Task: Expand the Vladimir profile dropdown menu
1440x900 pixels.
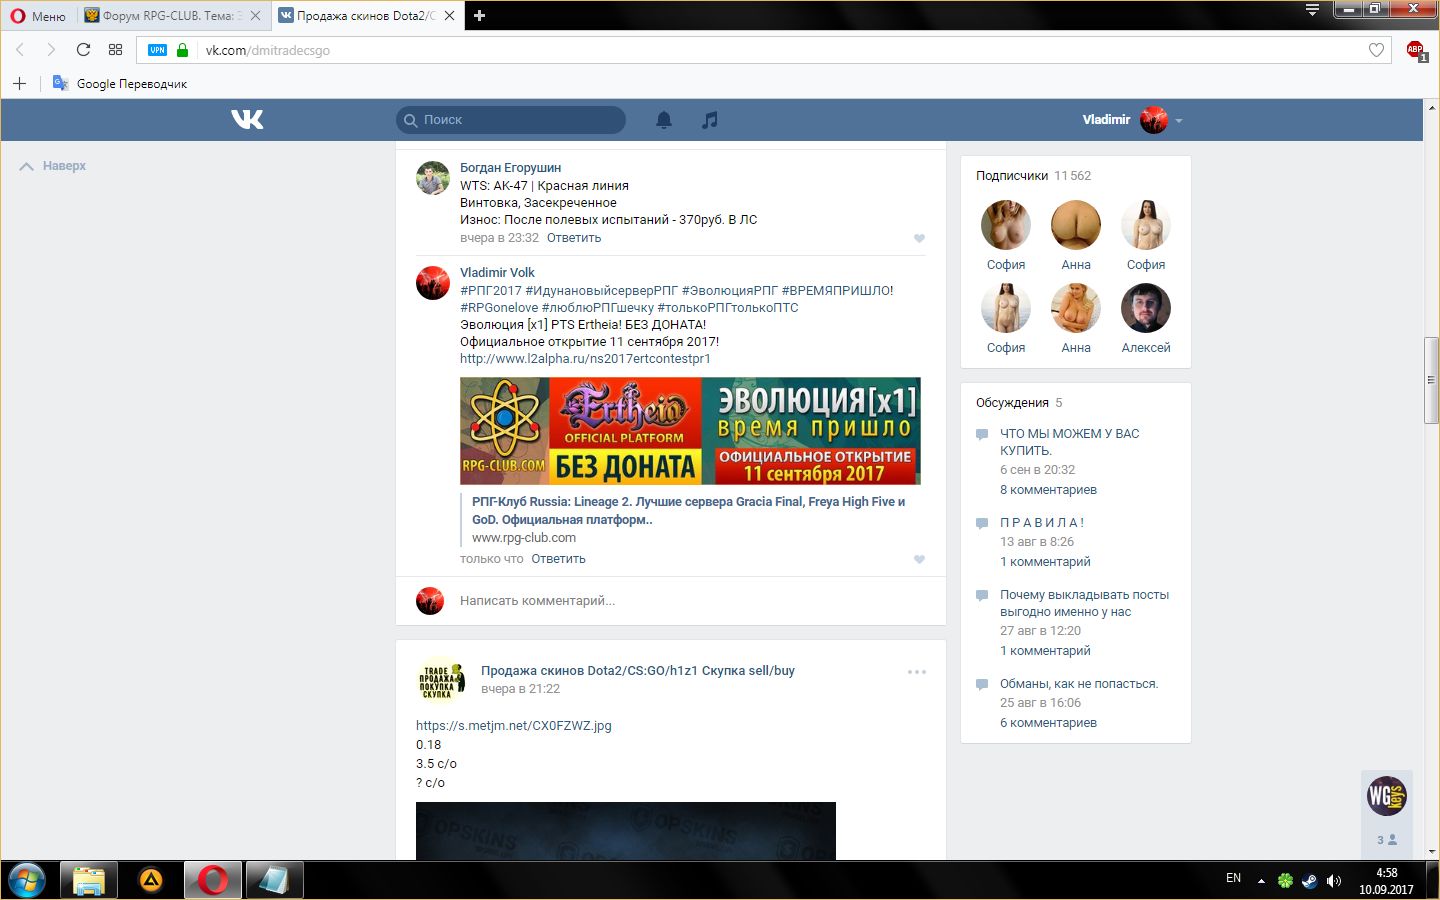Action: click(x=1133, y=120)
